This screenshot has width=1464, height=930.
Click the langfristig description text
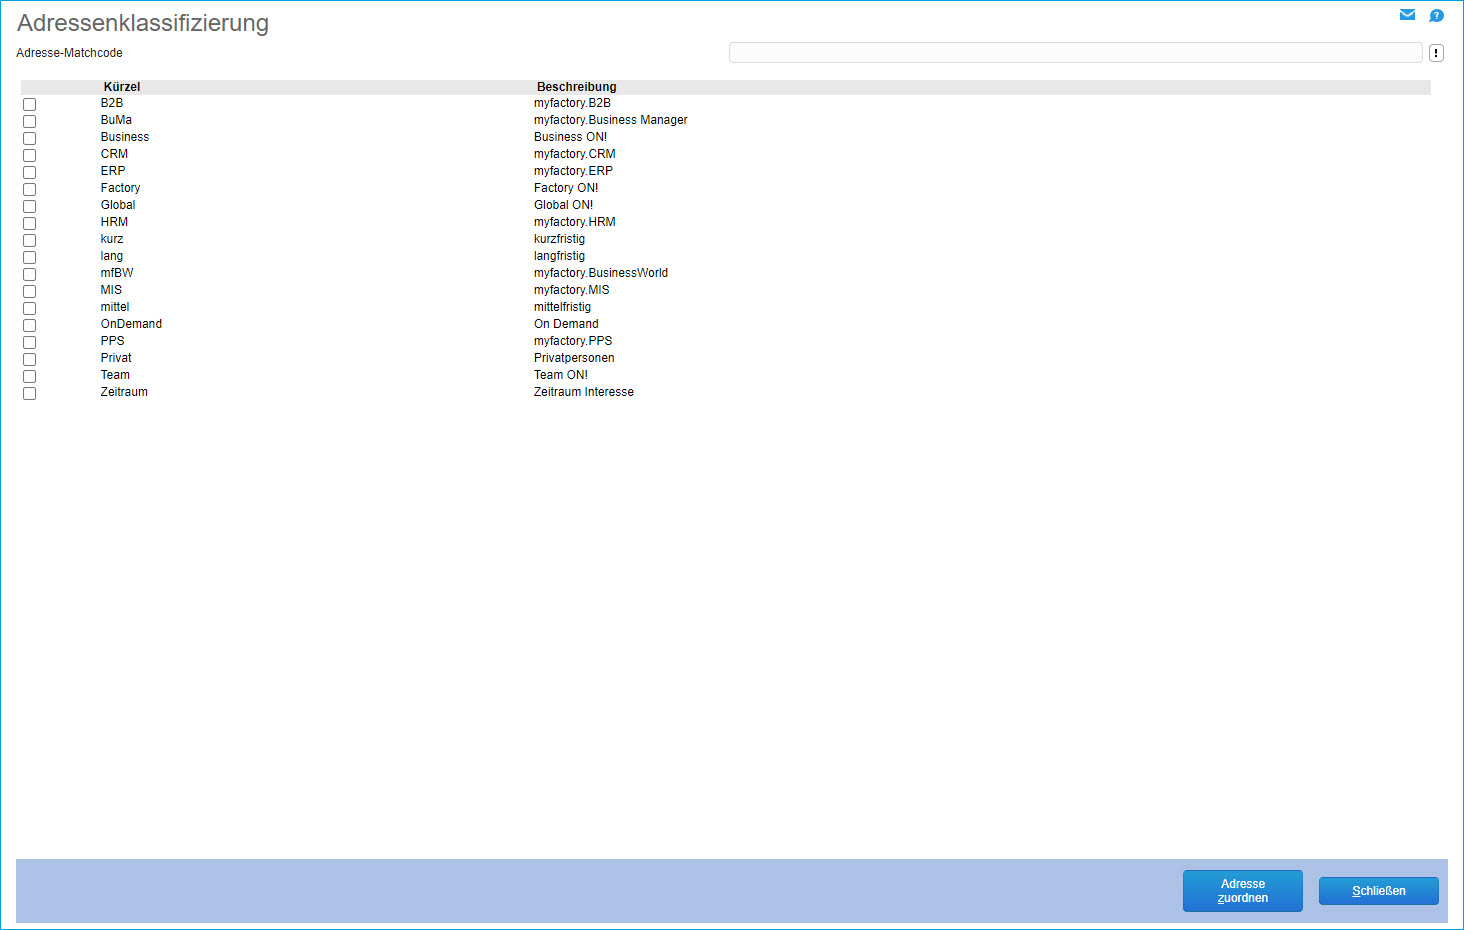click(x=559, y=256)
